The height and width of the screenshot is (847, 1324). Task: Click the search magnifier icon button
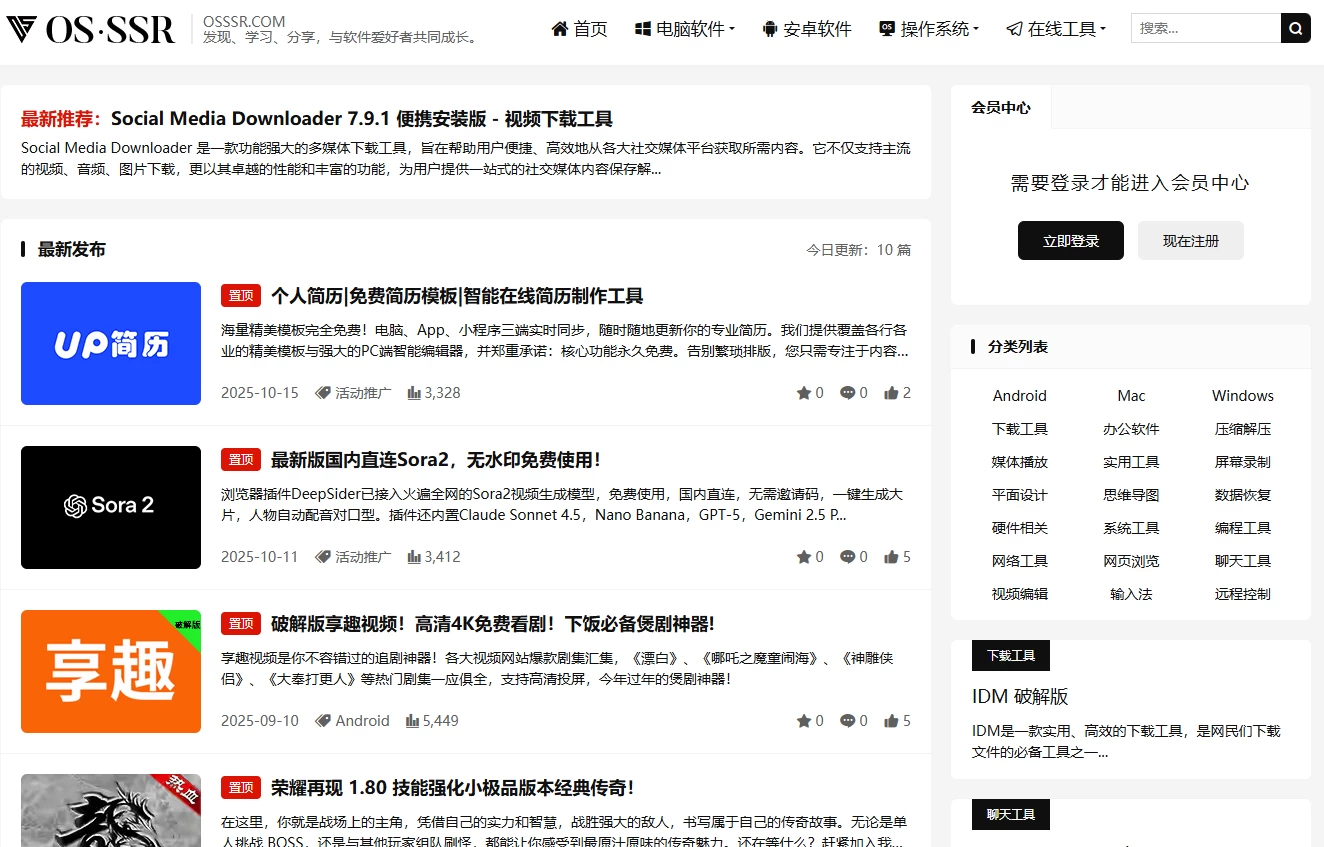(1295, 29)
